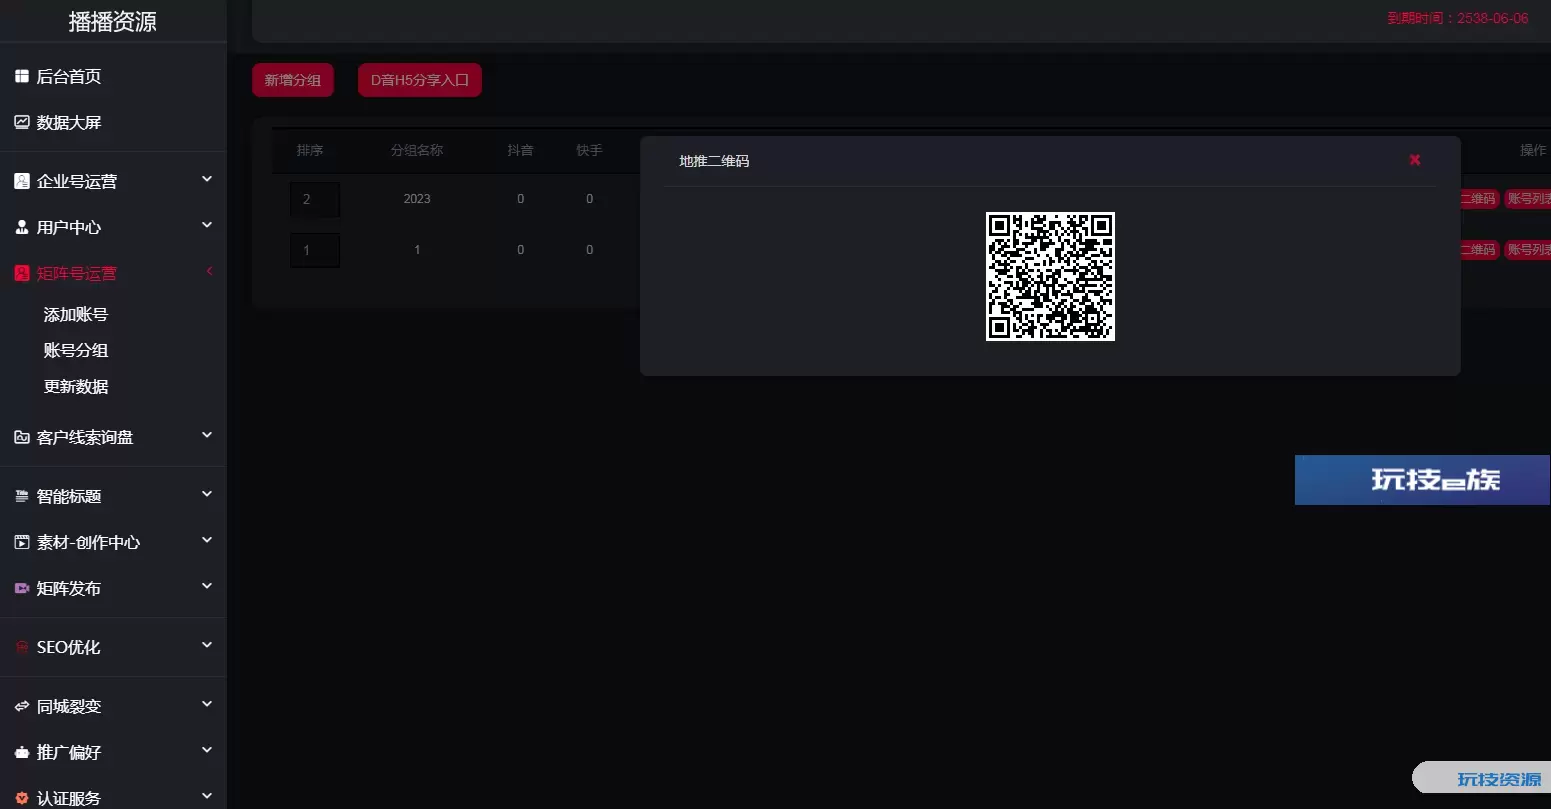Viewport: 1551px width, 809px height.
Task: Expand the 矩阵发布 chevron
Action: 207,586
